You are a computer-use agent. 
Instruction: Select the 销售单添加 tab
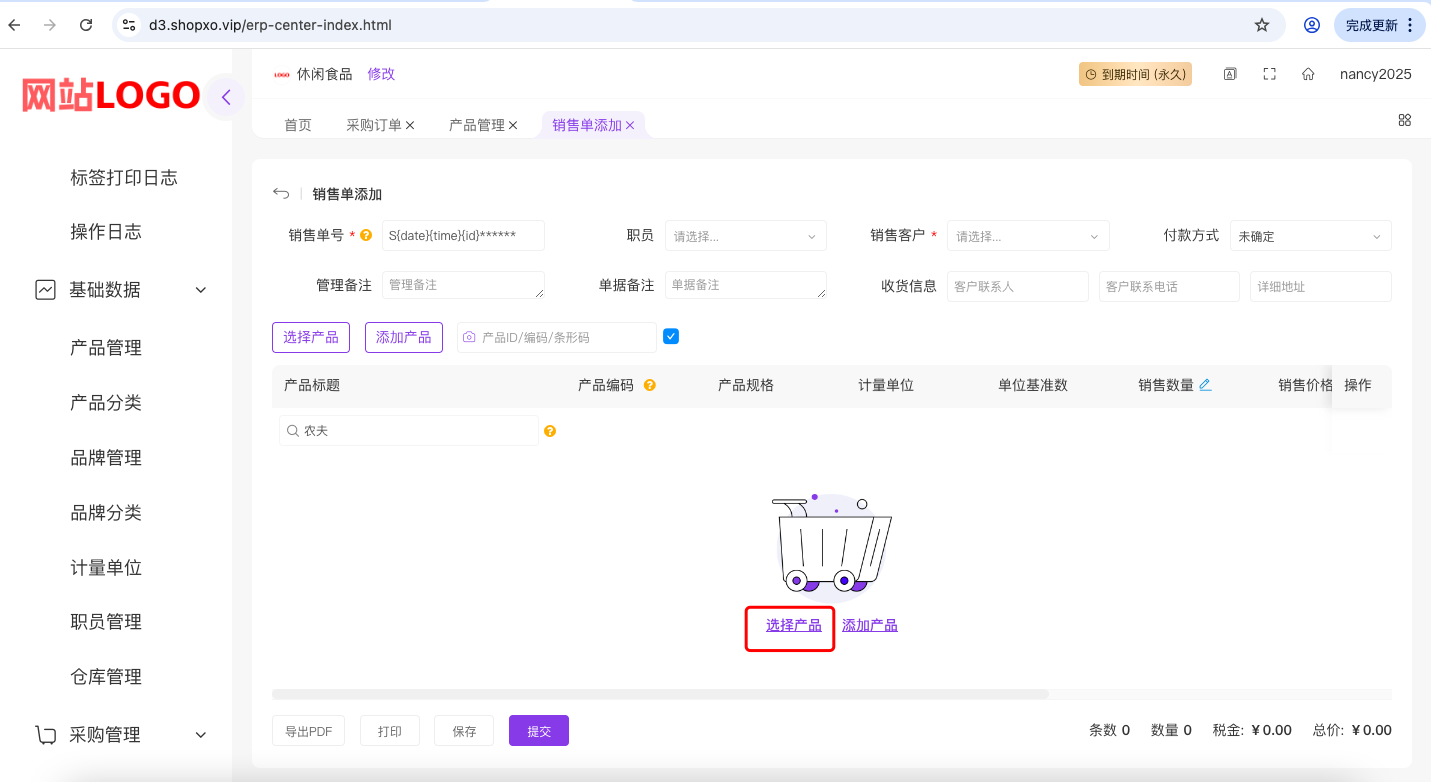(587, 125)
